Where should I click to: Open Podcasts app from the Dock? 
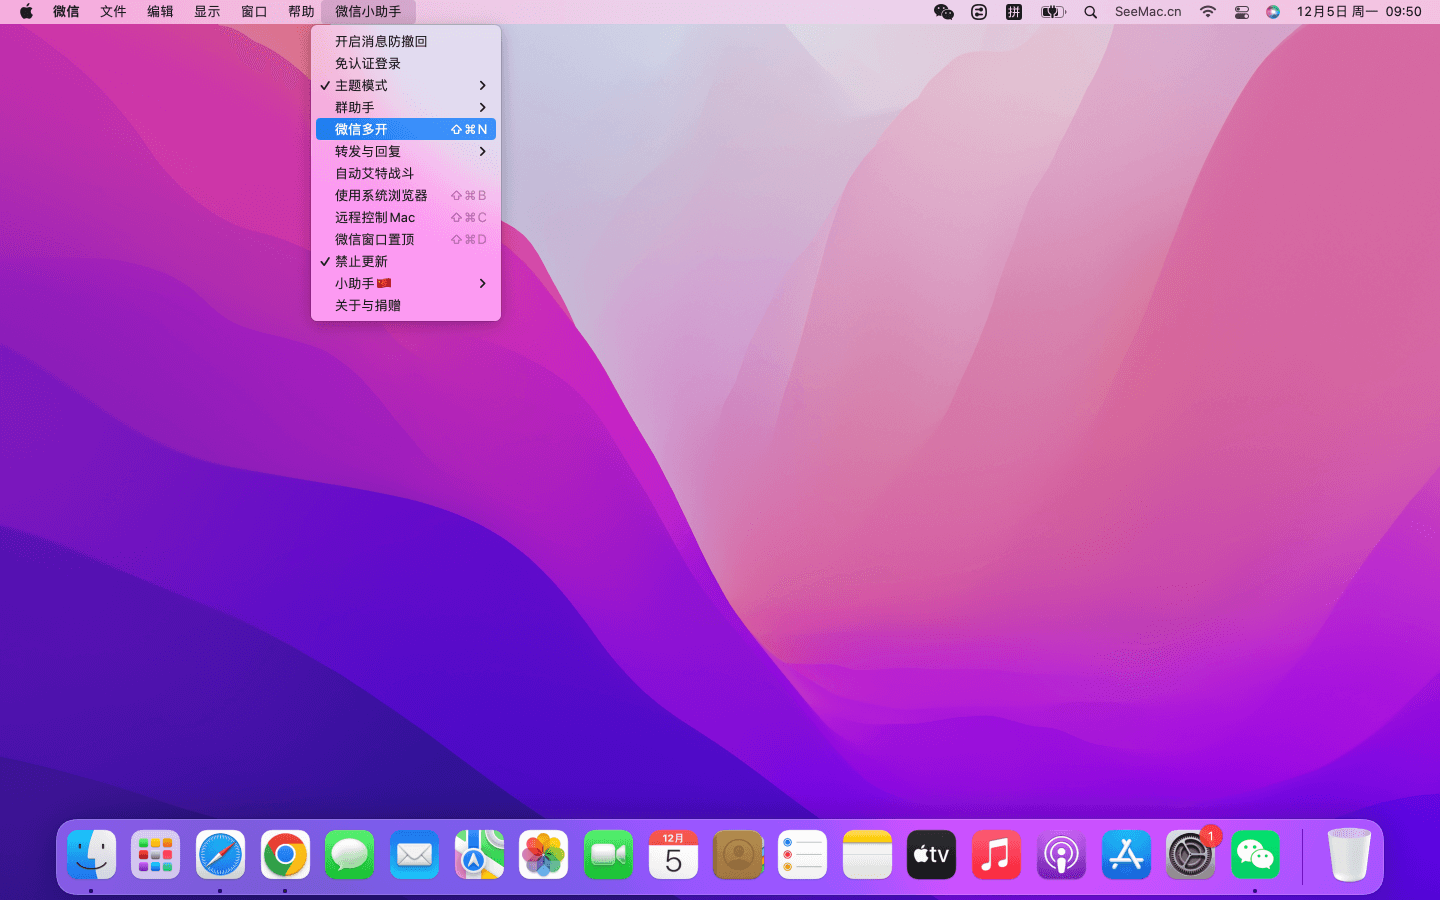(1061, 856)
